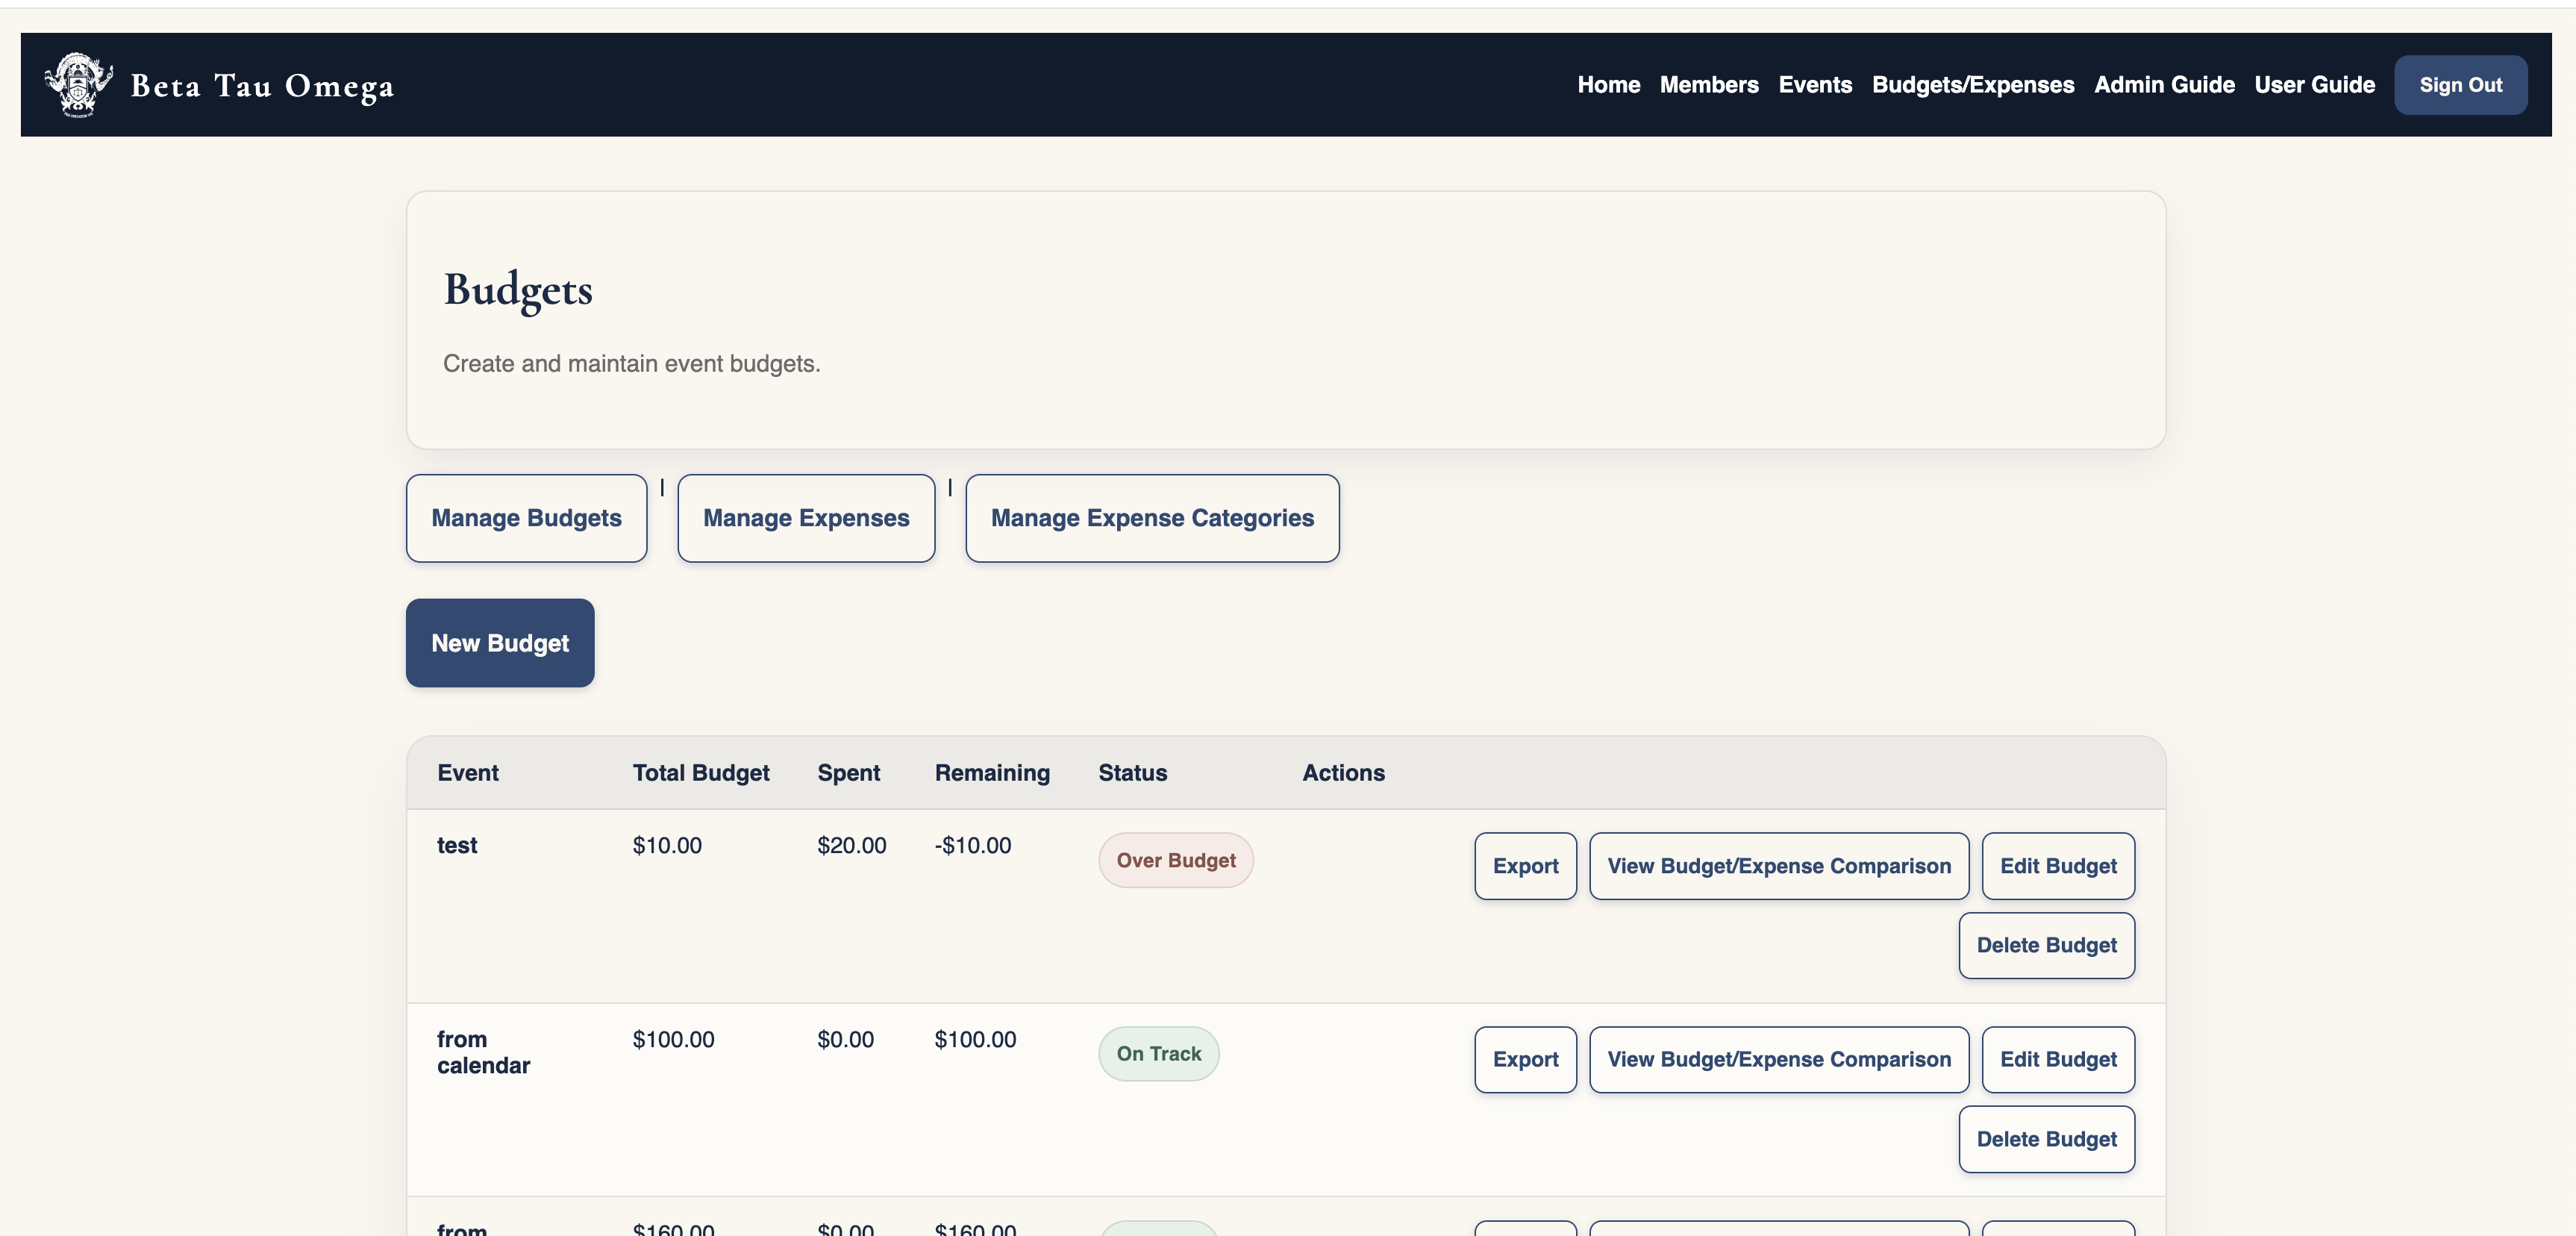View comparison for the $100.00 from calendar budget
This screenshot has height=1236, width=2576.
tap(1779, 1059)
